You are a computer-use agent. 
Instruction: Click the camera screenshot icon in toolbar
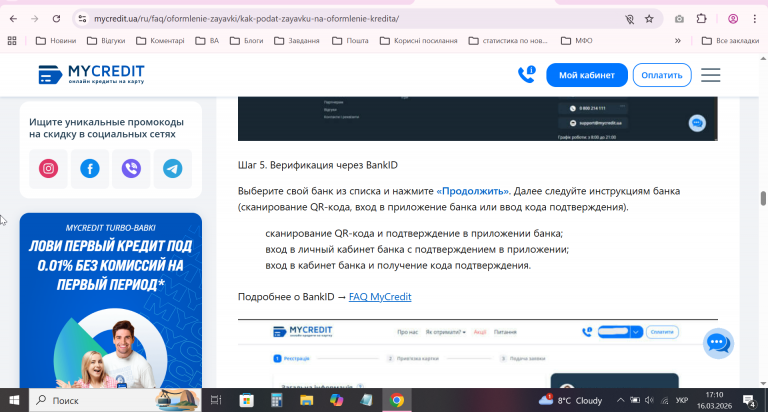(x=679, y=19)
